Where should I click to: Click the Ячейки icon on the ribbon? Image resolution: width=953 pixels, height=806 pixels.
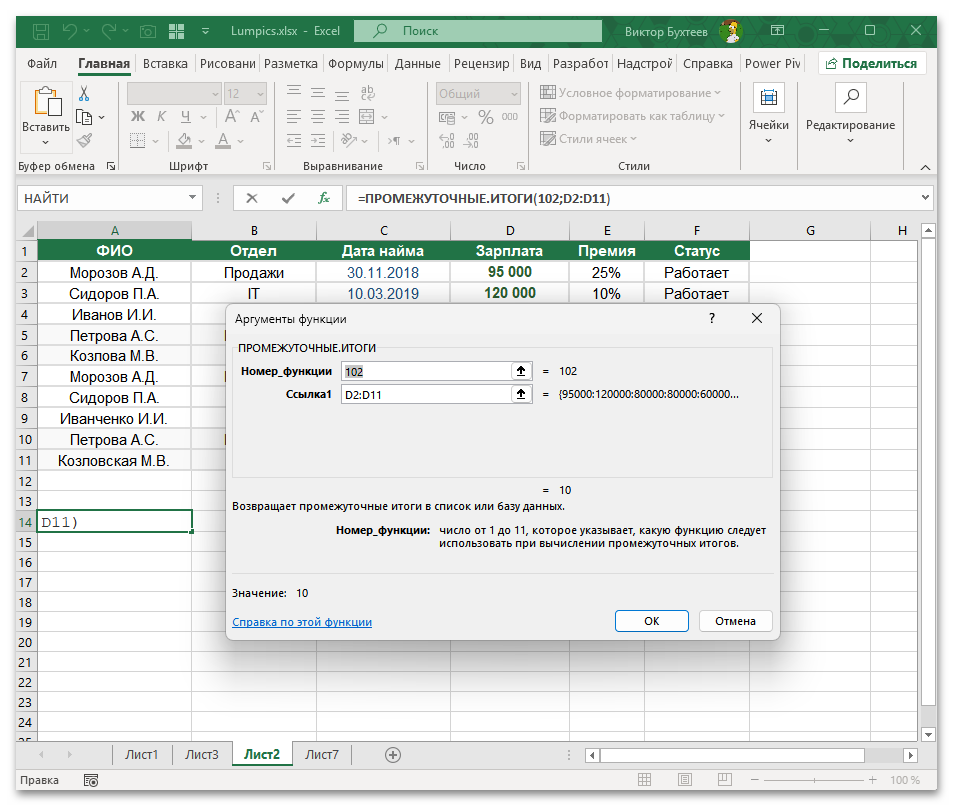point(768,97)
